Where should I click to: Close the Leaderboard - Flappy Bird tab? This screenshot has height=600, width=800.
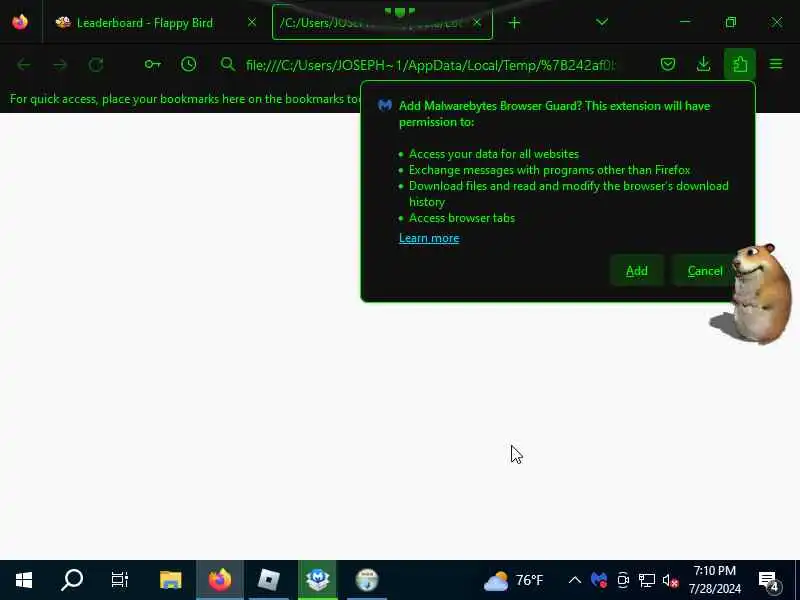click(252, 22)
